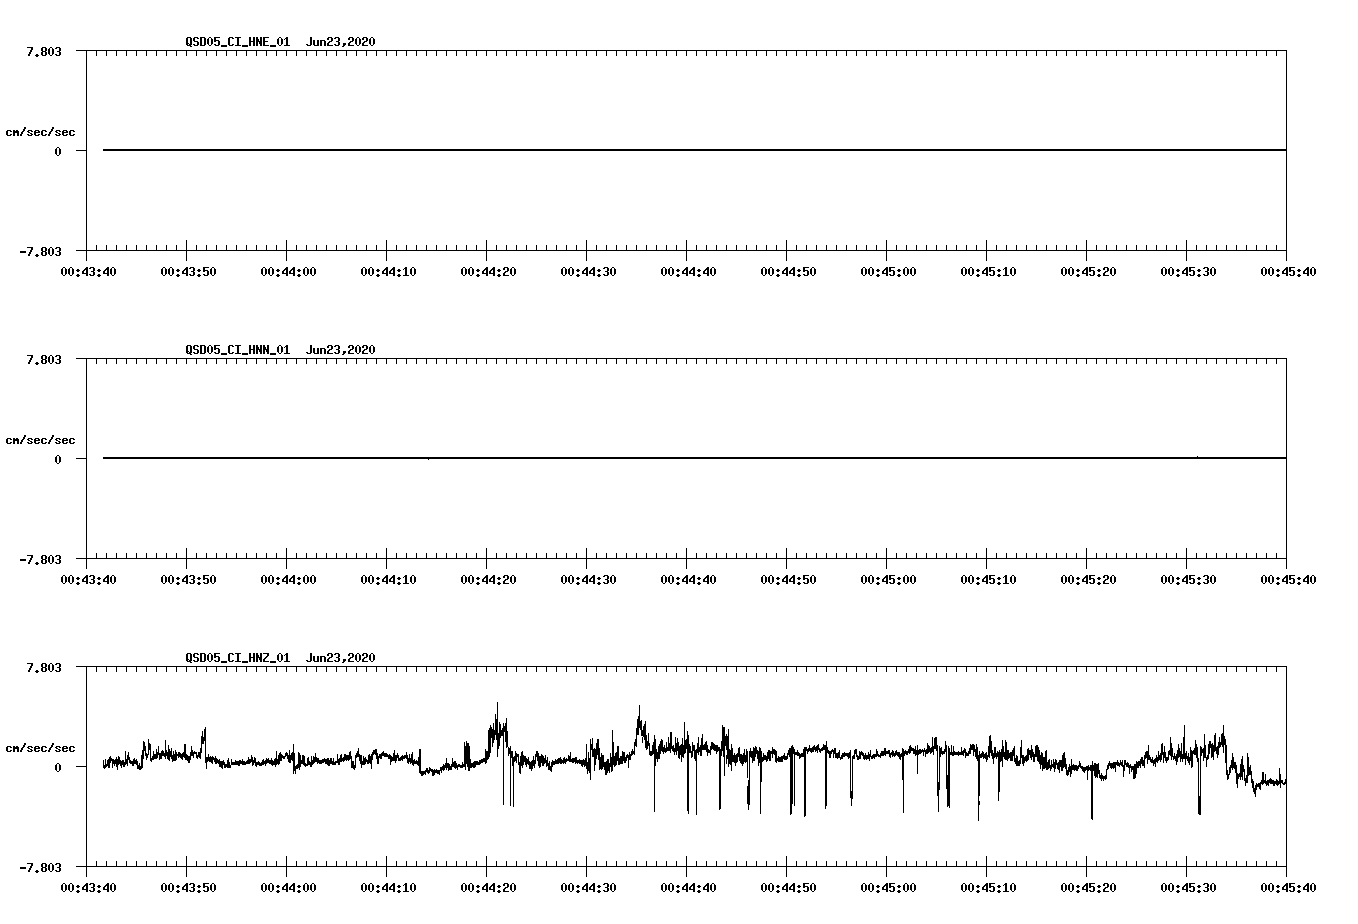Click the 00:44:20 time label under HNZ plot
This screenshot has height=924, width=1358.
click(x=488, y=887)
